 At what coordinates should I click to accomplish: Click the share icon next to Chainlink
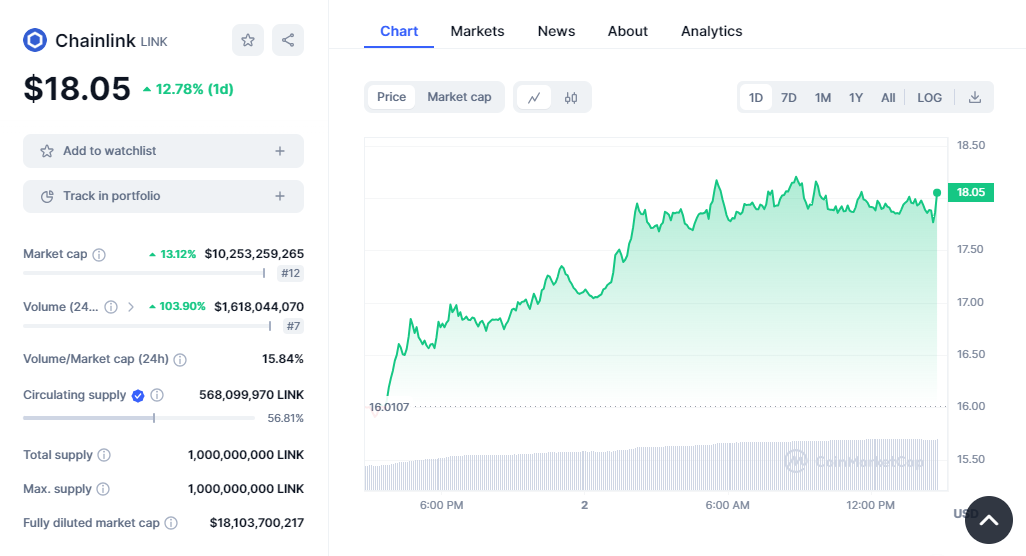coord(288,40)
